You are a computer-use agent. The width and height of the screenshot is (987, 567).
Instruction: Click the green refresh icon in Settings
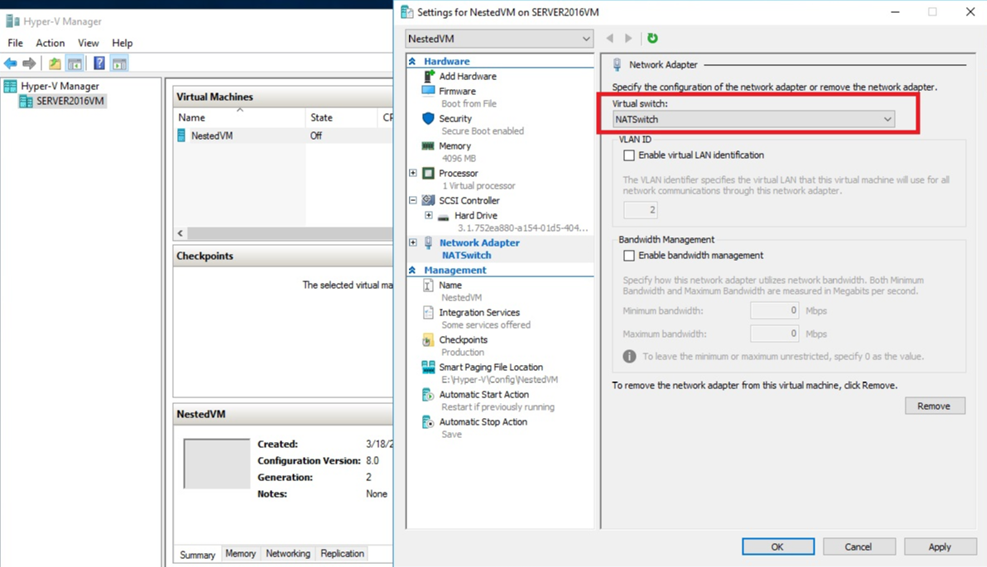pos(653,38)
